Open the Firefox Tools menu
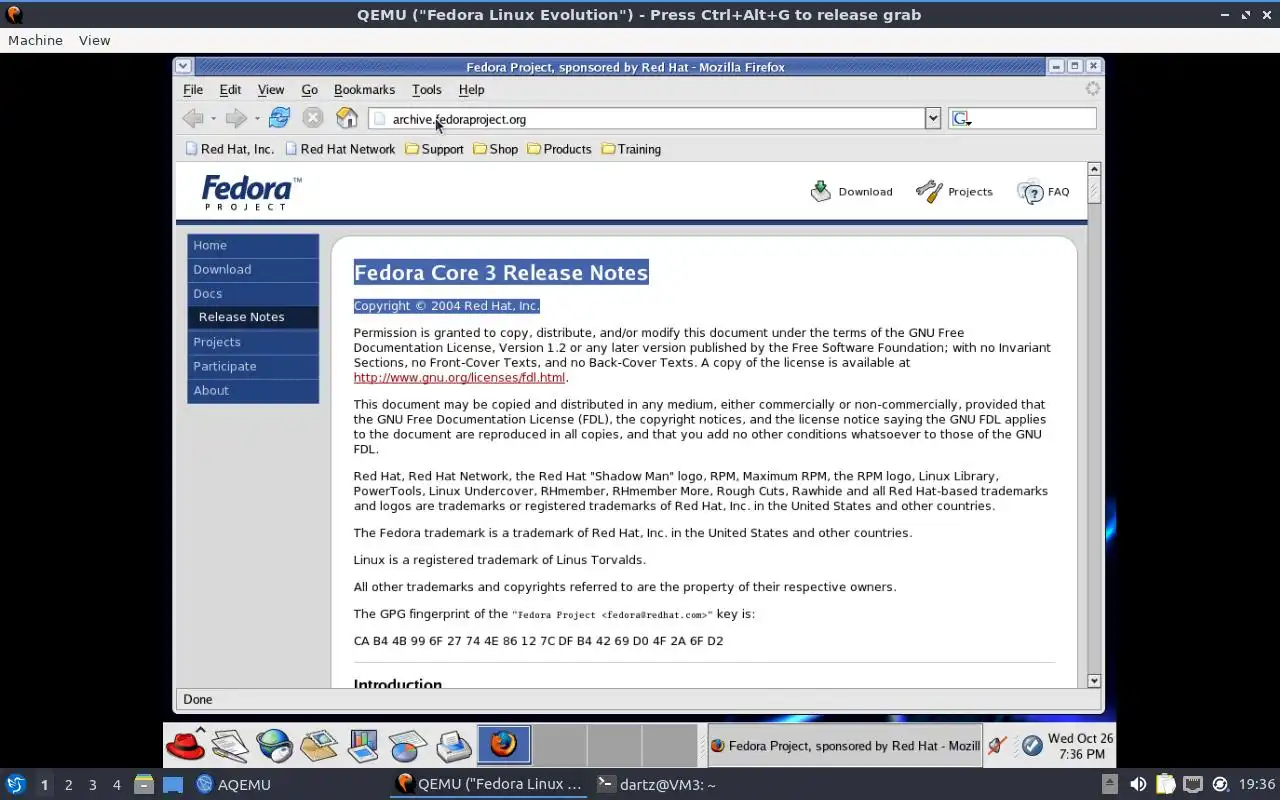The height and width of the screenshot is (800, 1280). click(x=426, y=89)
